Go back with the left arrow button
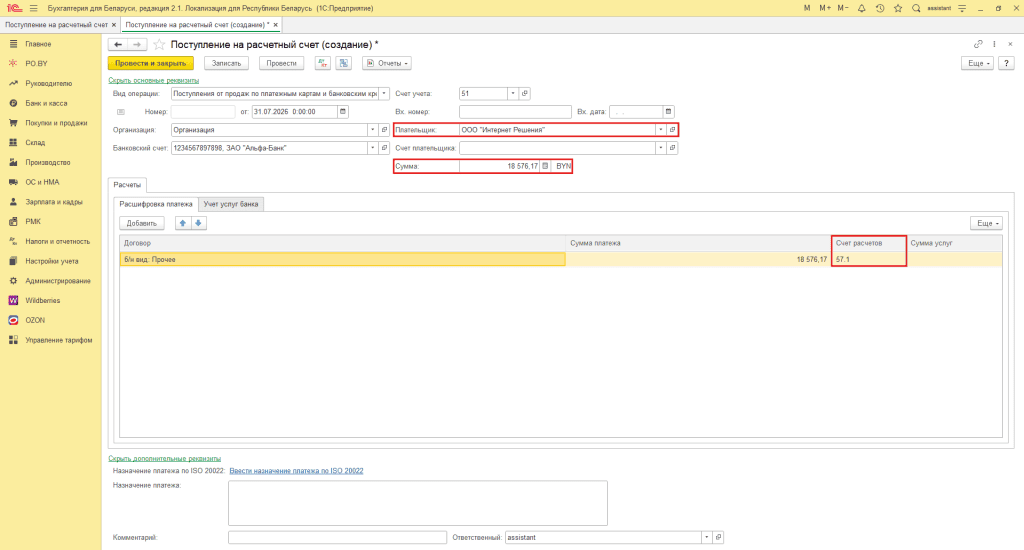 coord(118,44)
